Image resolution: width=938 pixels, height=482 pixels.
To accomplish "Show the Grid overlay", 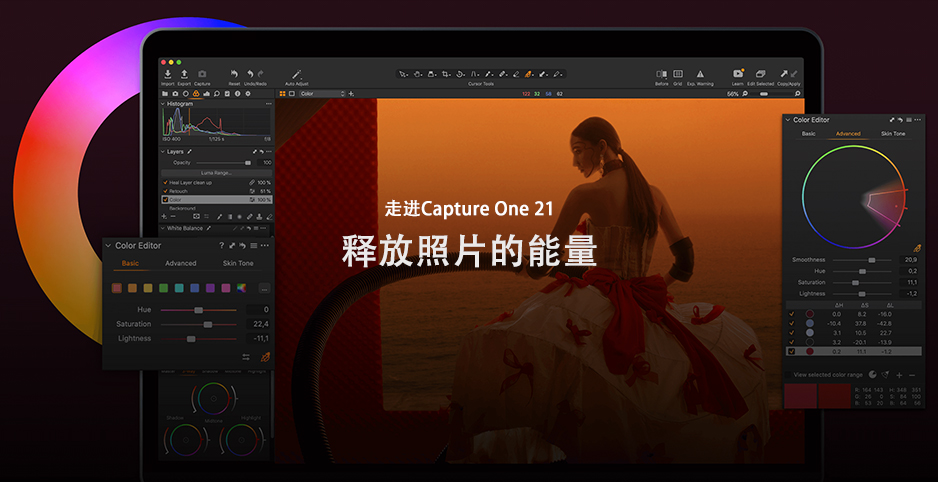I will (x=678, y=74).
